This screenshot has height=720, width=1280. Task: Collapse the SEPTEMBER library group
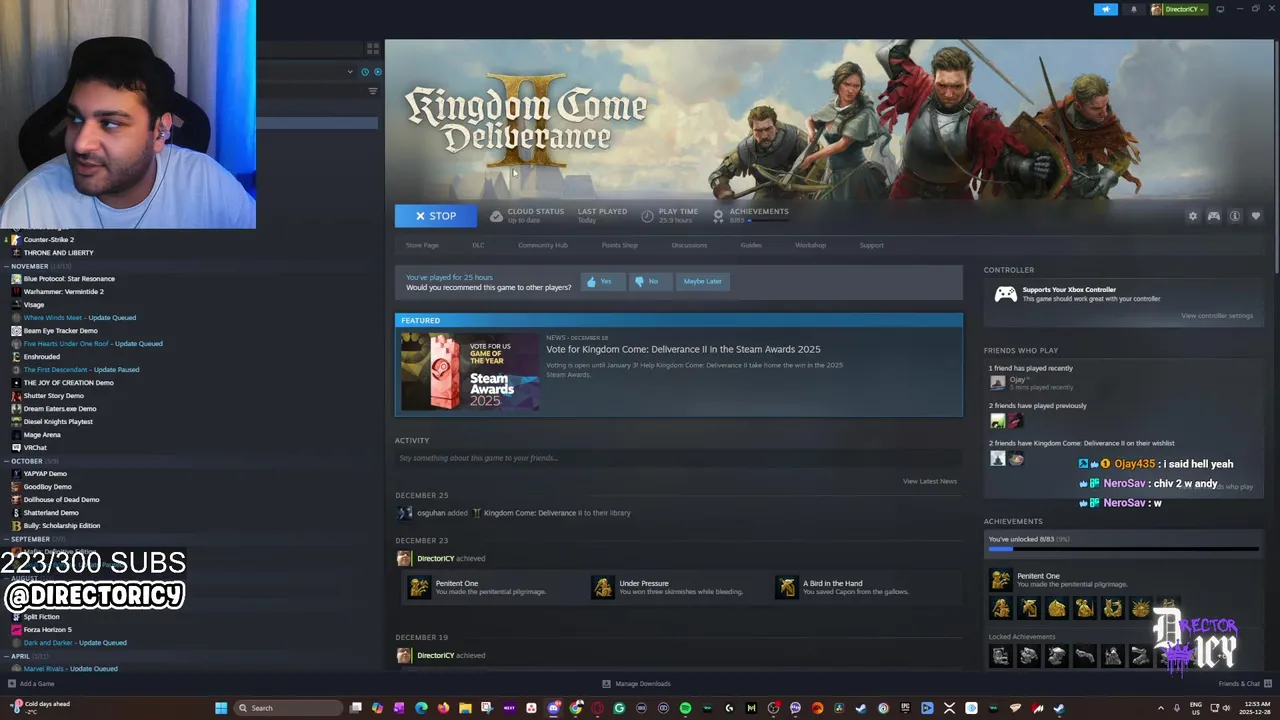tap(7, 539)
